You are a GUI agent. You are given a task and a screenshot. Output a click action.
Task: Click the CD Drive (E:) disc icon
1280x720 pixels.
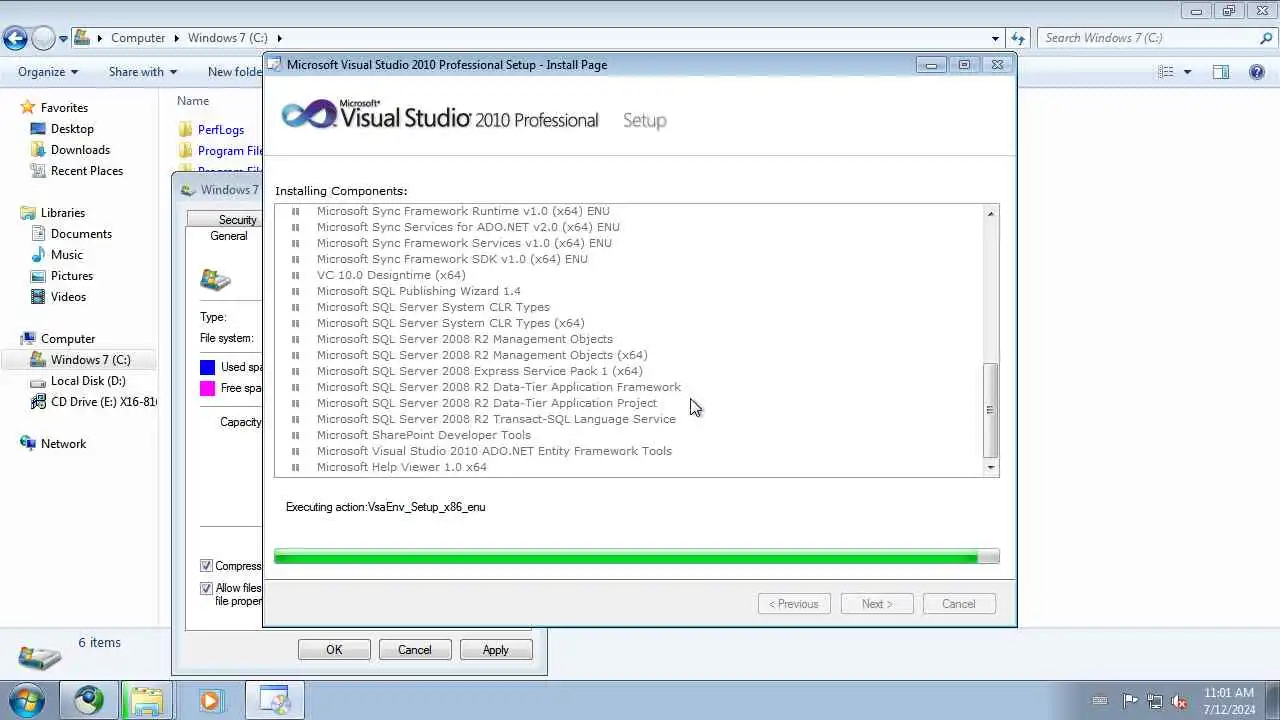pos(38,402)
